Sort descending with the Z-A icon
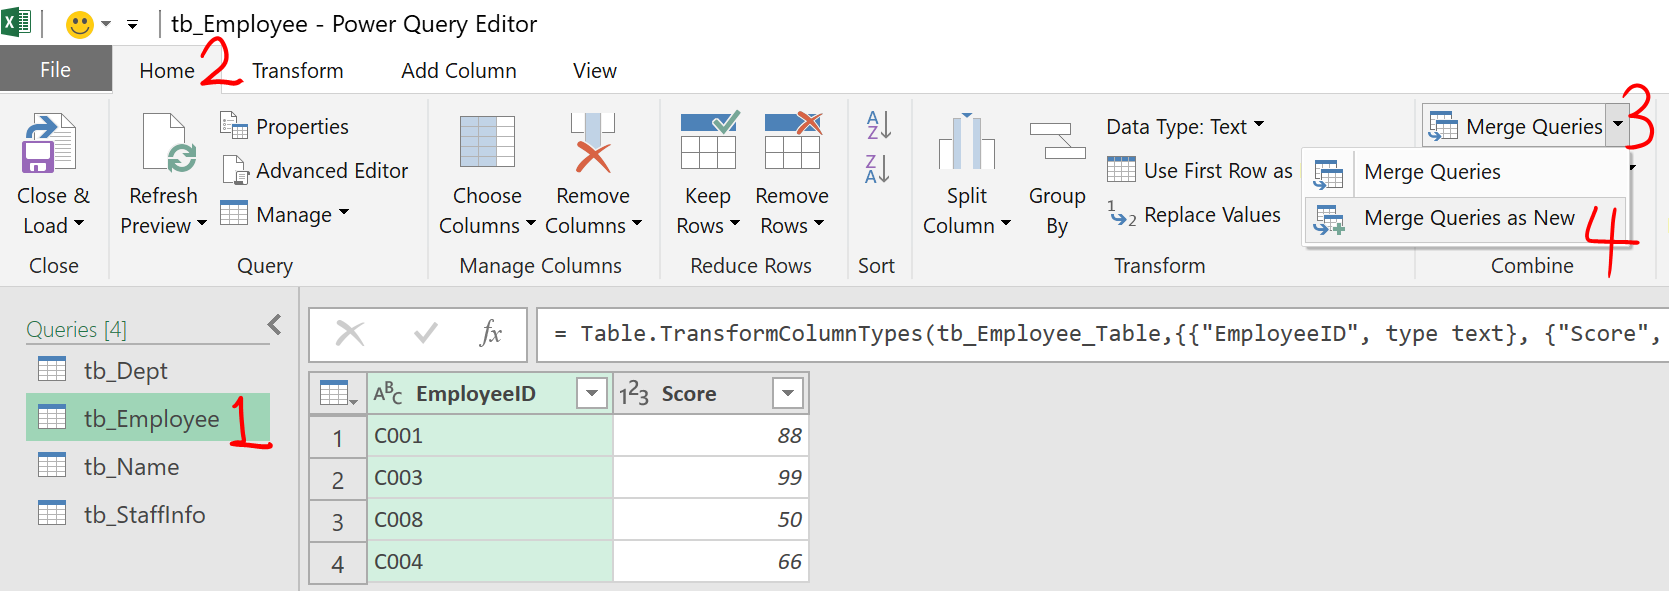The height and width of the screenshot is (591, 1669). 877,169
